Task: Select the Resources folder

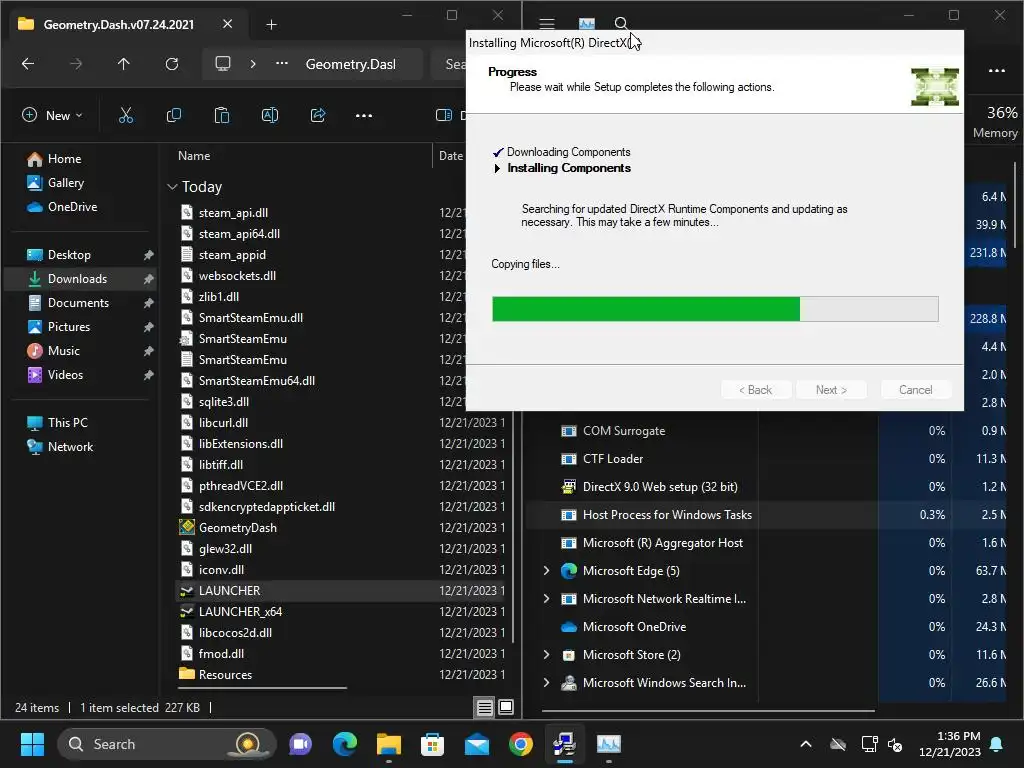Action: 225,675
